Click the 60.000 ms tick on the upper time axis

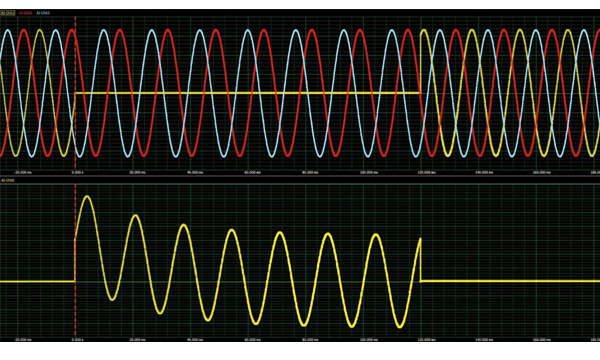click(253, 173)
